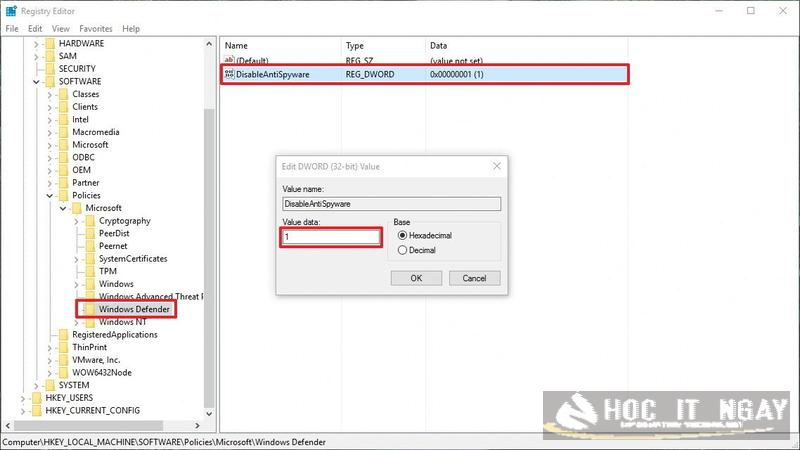The image size is (800, 450).
Task: Click the SAM folder icon
Action: coord(50,56)
